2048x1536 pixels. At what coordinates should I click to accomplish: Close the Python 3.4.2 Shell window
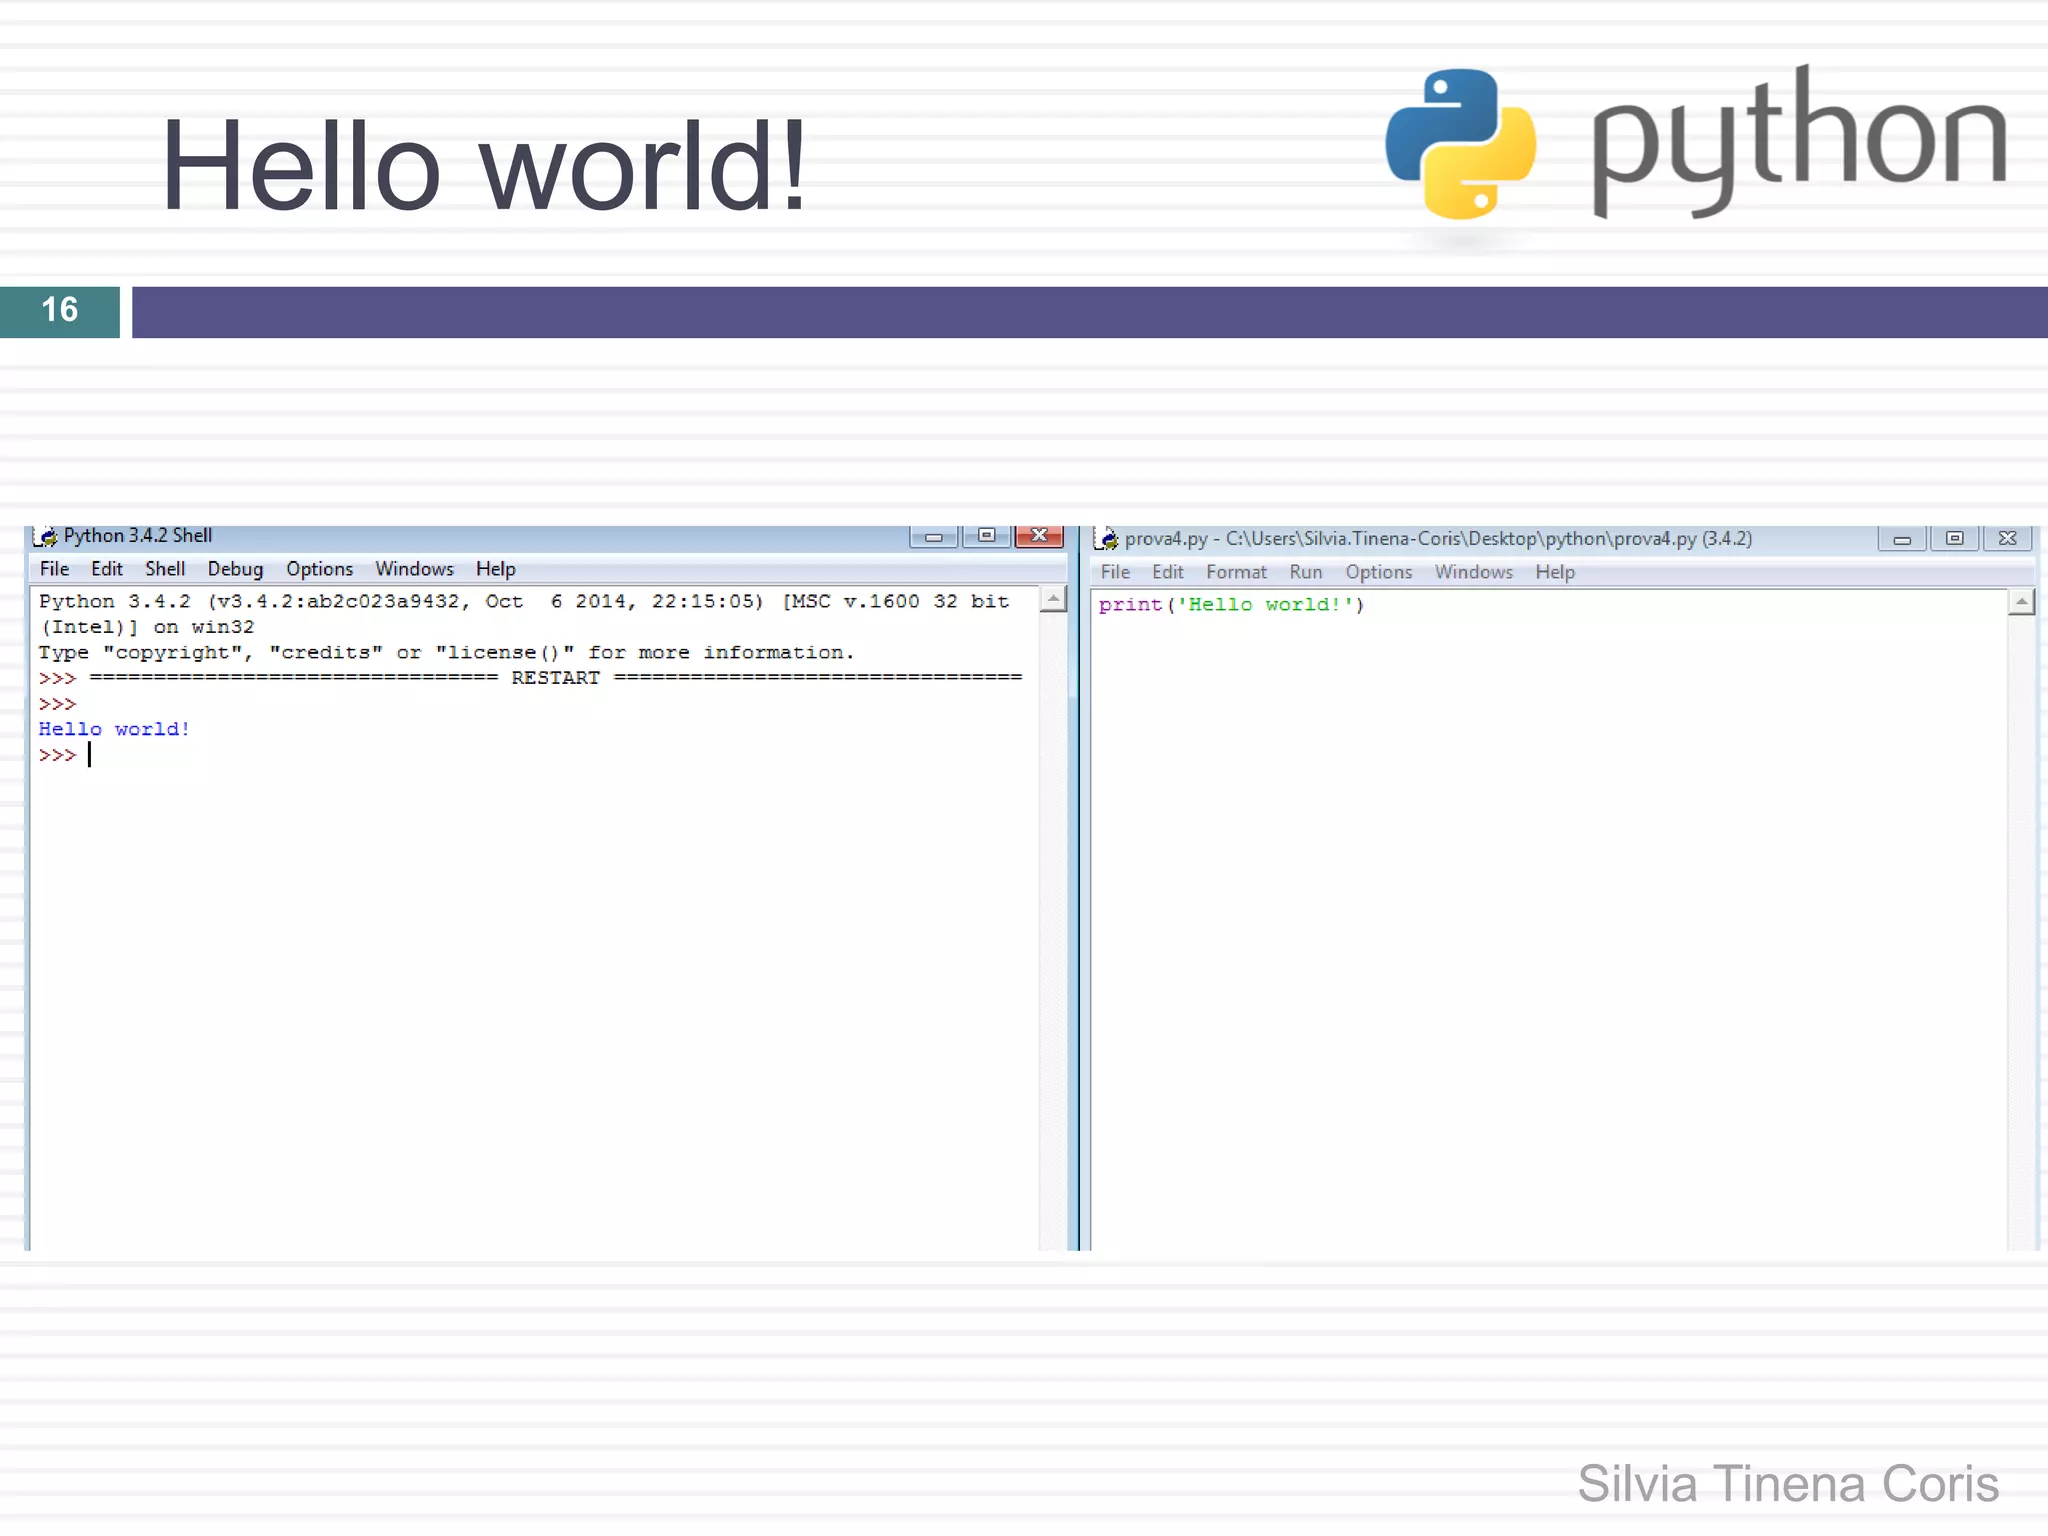pyautogui.click(x=1039, y=536)
